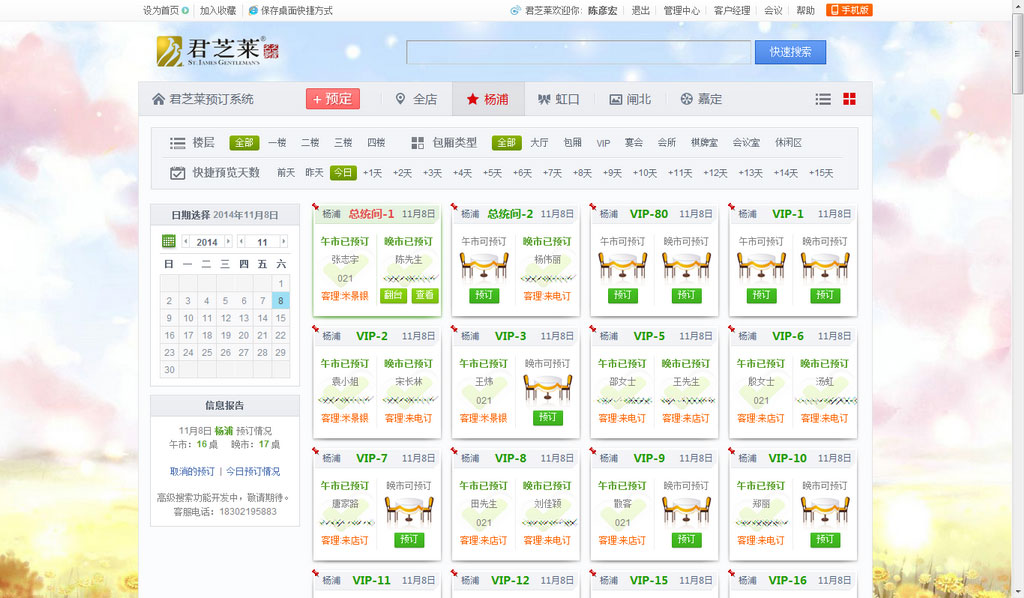Open 客户经理 top link
This screenshot has height=598, width=1024.
click(731, 10)
